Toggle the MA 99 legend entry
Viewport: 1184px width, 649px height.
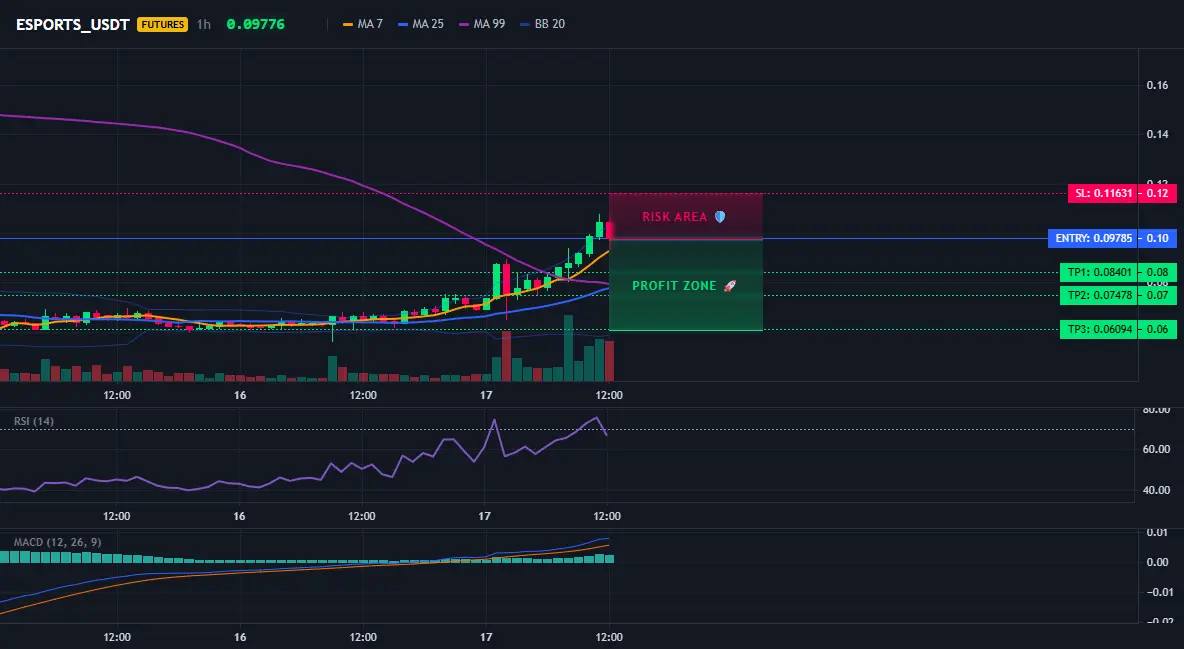482,24
